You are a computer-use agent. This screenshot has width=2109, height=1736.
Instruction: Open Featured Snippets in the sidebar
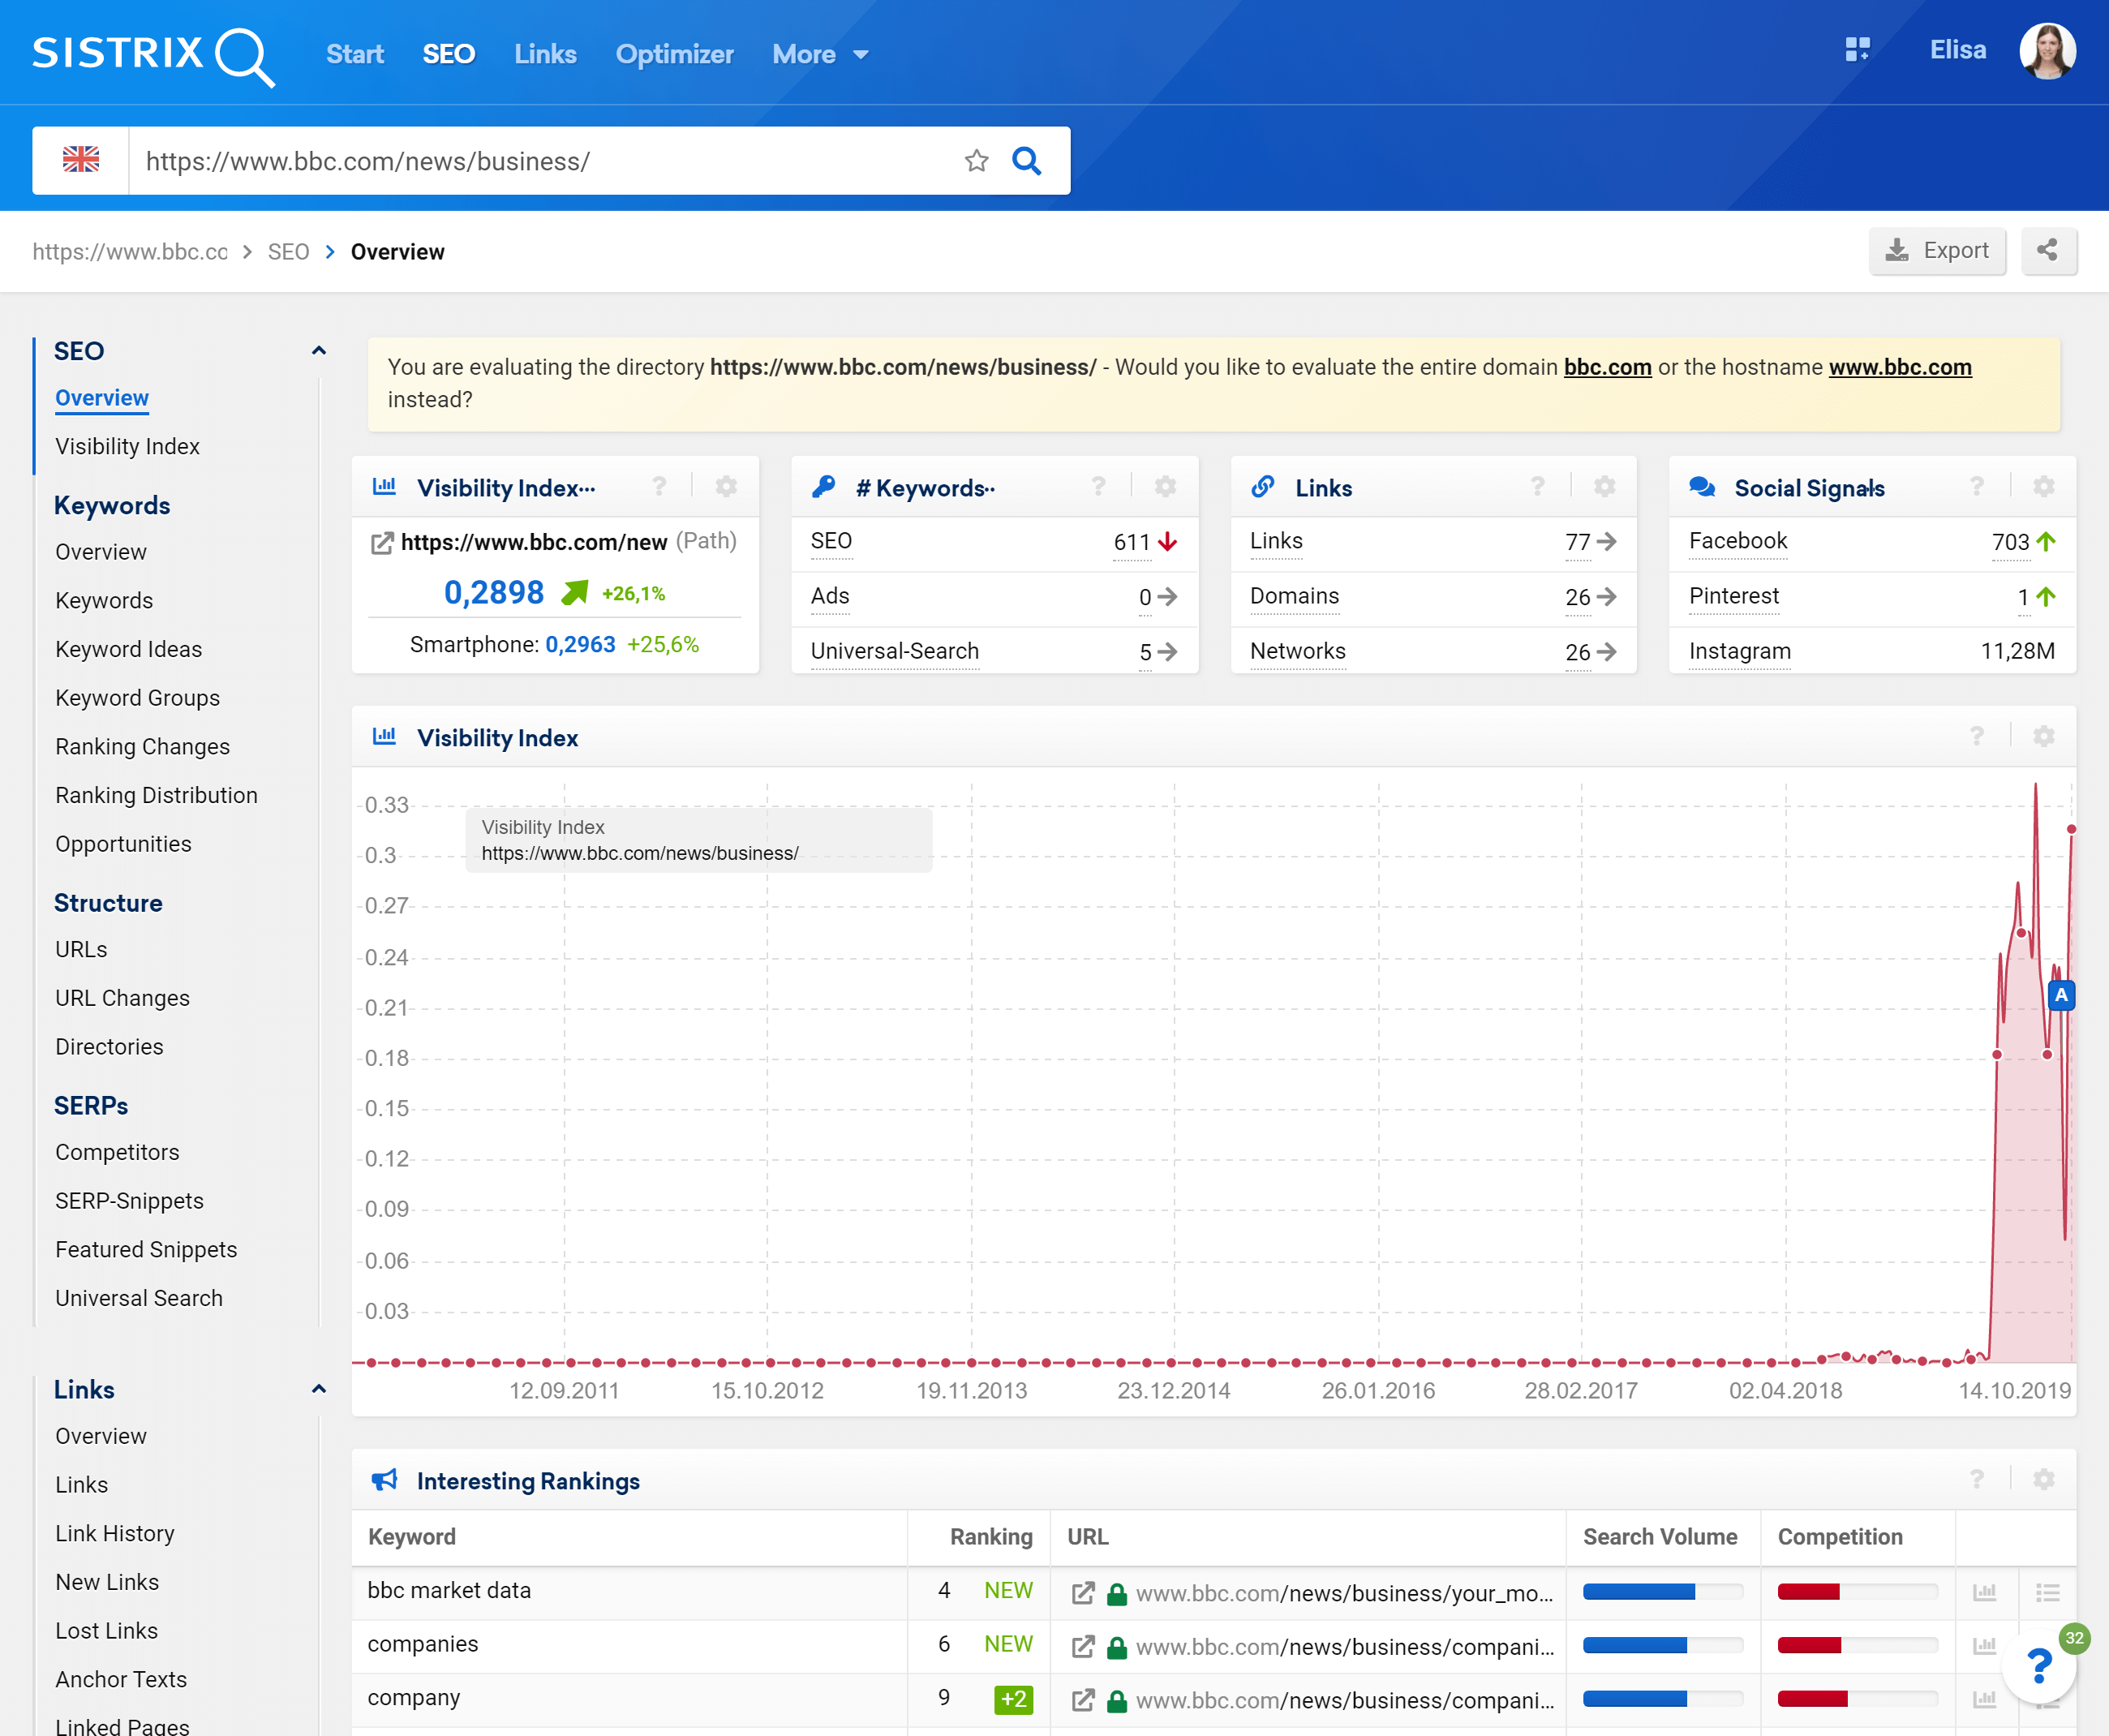point(146,1249)
